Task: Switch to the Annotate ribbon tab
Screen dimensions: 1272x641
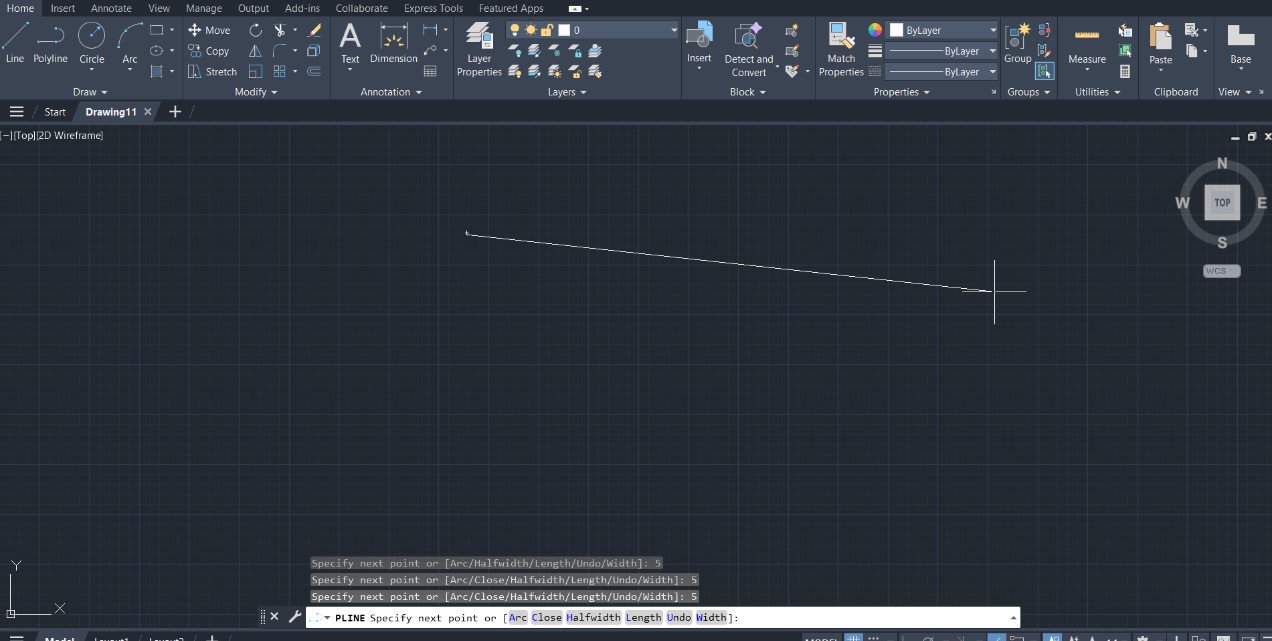Action: pos(111,8)
